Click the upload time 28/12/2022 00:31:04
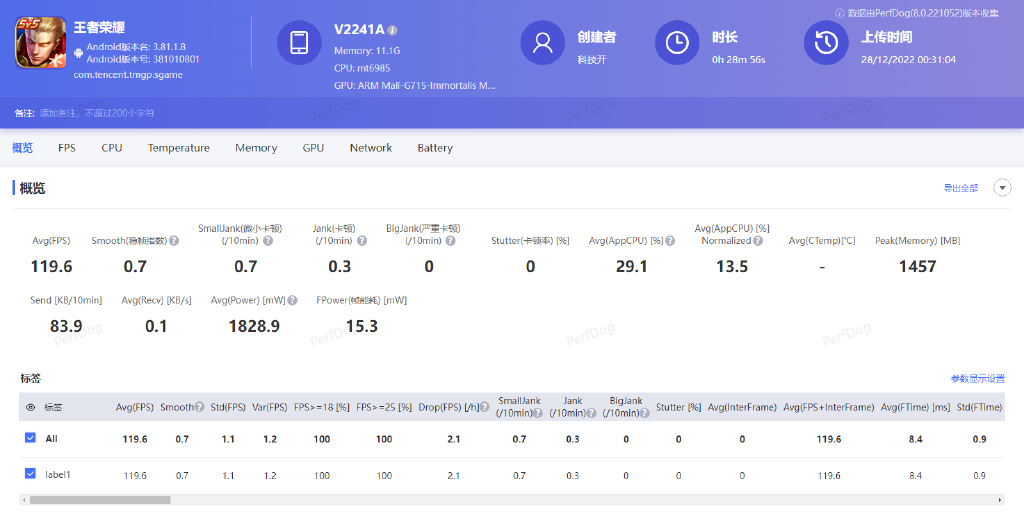 click(908, 59)
